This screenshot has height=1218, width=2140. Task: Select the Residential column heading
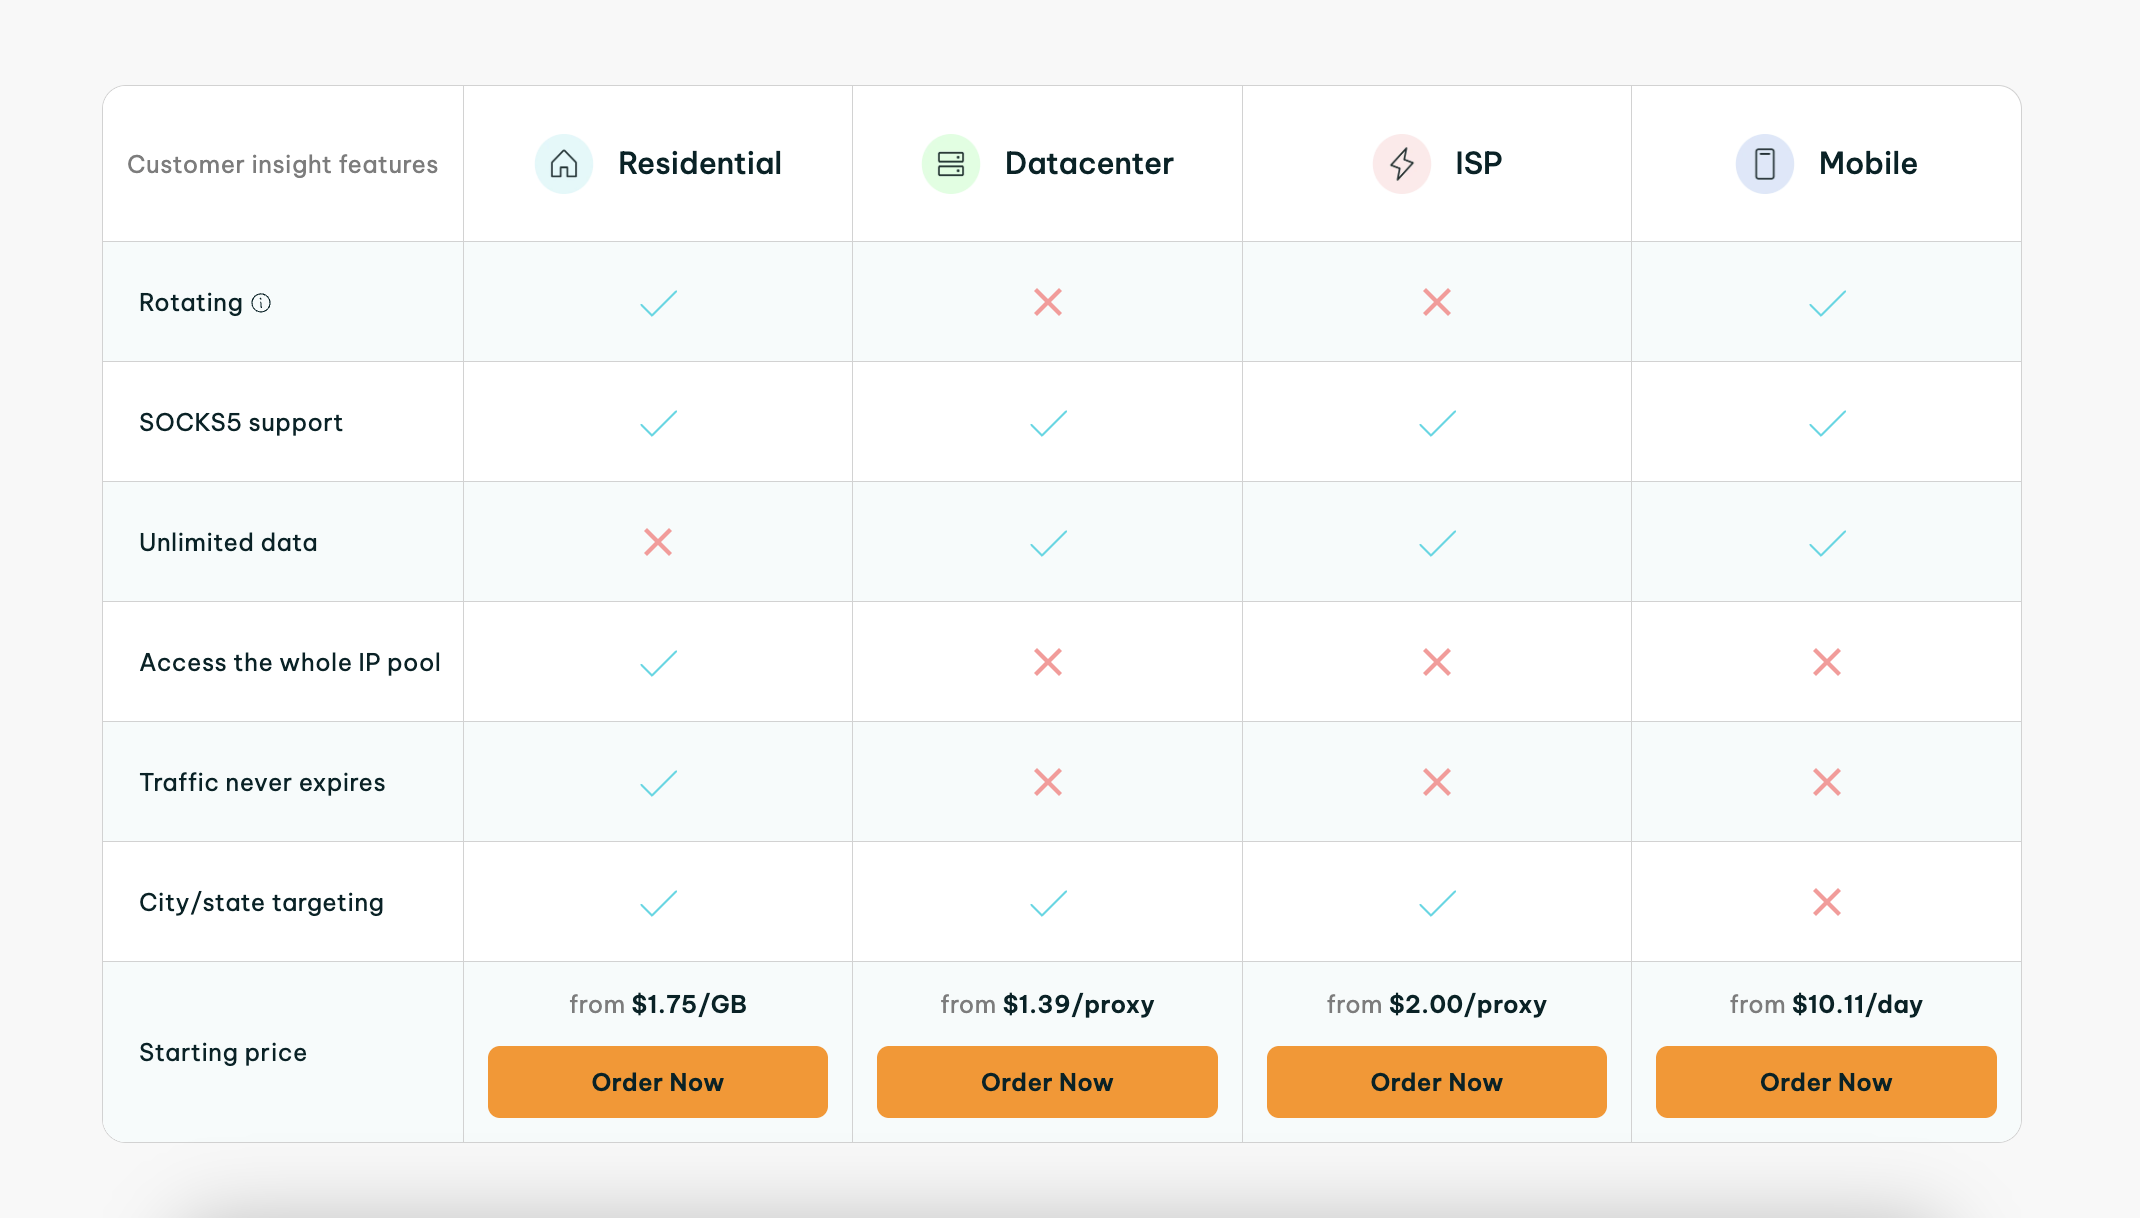(700, 164)
